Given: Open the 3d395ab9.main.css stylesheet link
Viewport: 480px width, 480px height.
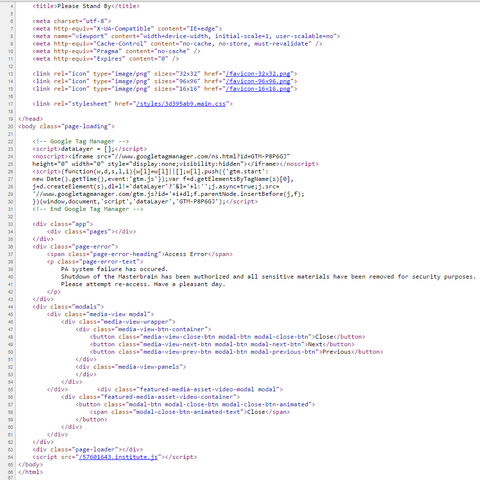Looking at the screenshot, I should pyautogui.click(x=181, y=104).
